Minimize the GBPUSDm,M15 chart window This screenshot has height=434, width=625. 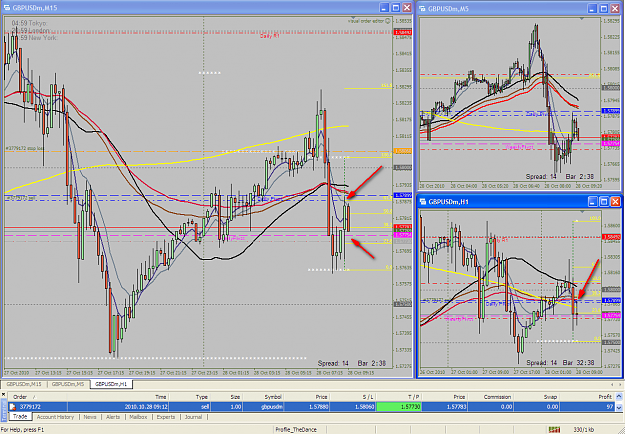click(384, 8)
